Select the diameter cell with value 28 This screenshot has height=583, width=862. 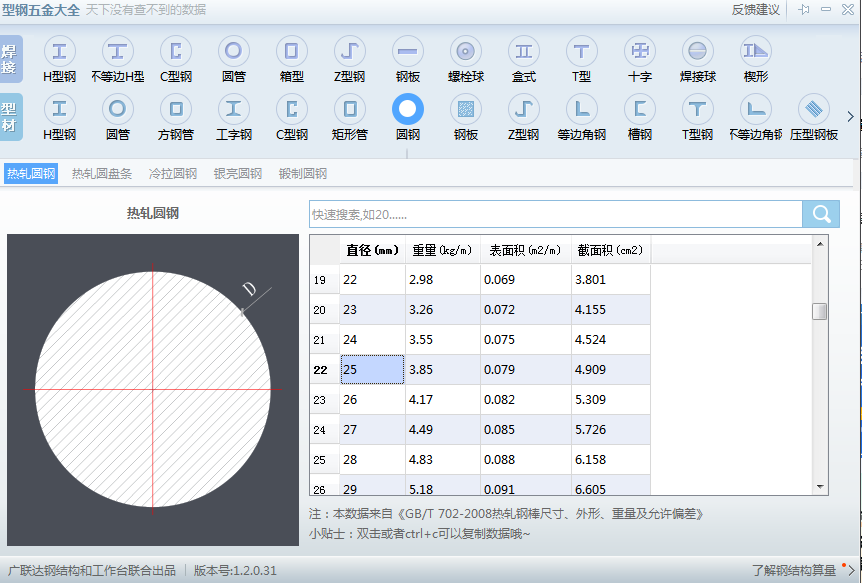click(372, 460)
